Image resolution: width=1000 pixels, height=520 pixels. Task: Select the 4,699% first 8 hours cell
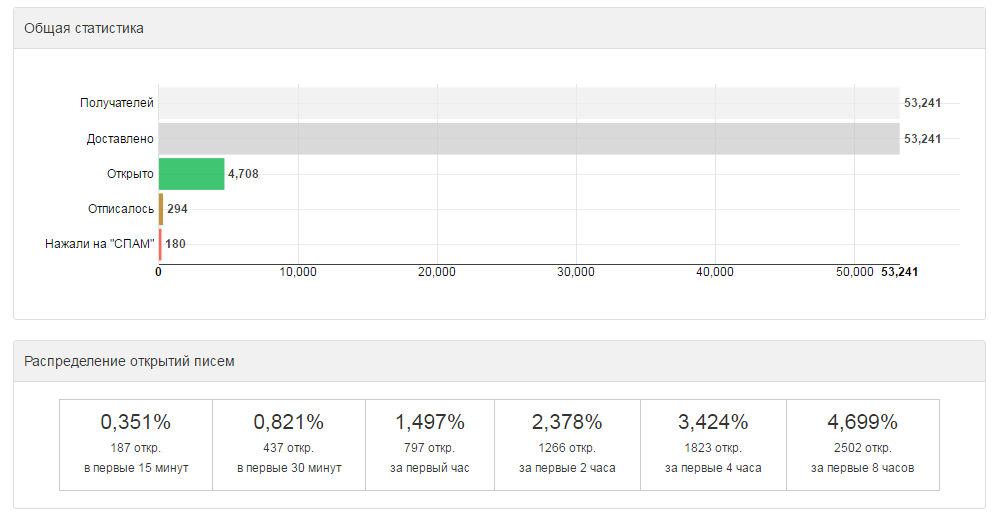pyautogui.click(x=863, y=445)
